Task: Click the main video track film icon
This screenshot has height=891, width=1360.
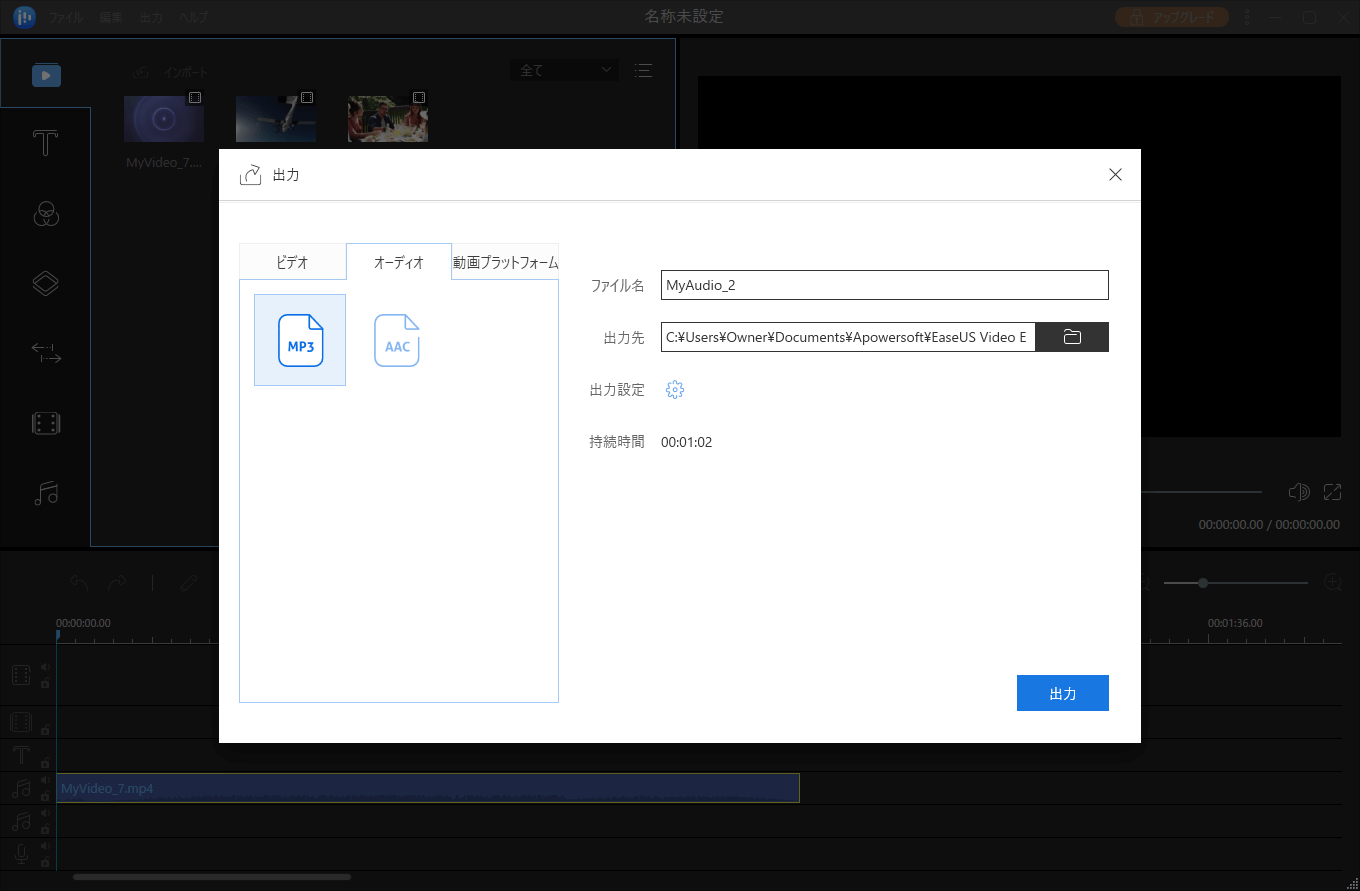Action: tap(21, 675)
